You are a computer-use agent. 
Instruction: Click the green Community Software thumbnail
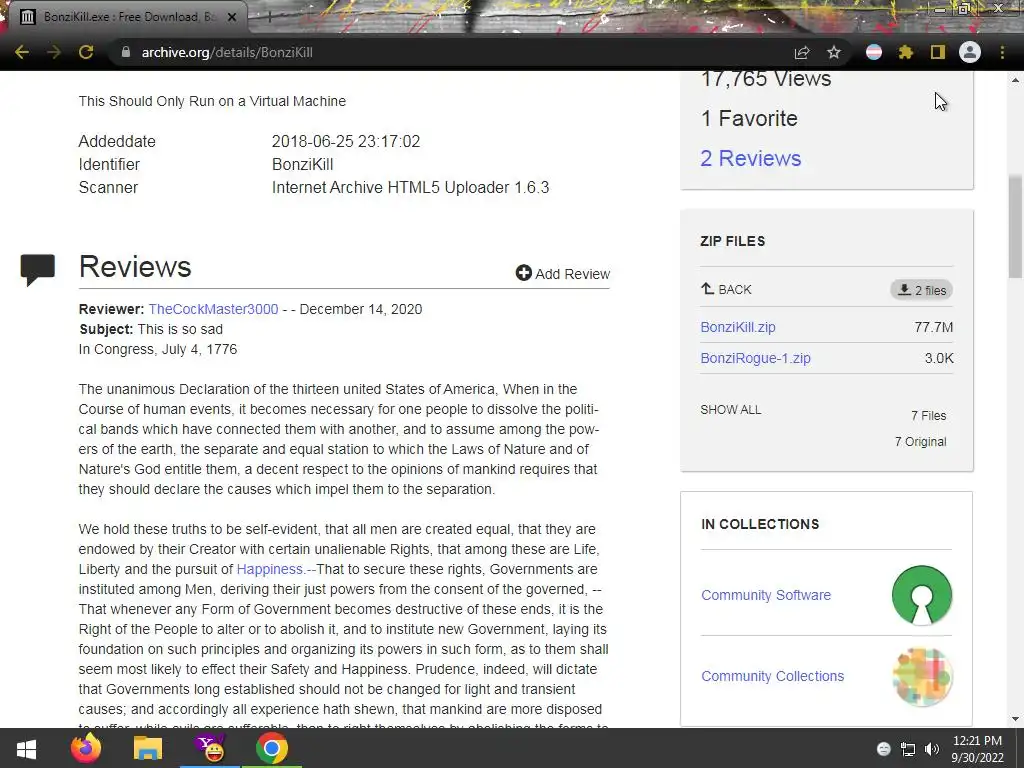[921, 595]
